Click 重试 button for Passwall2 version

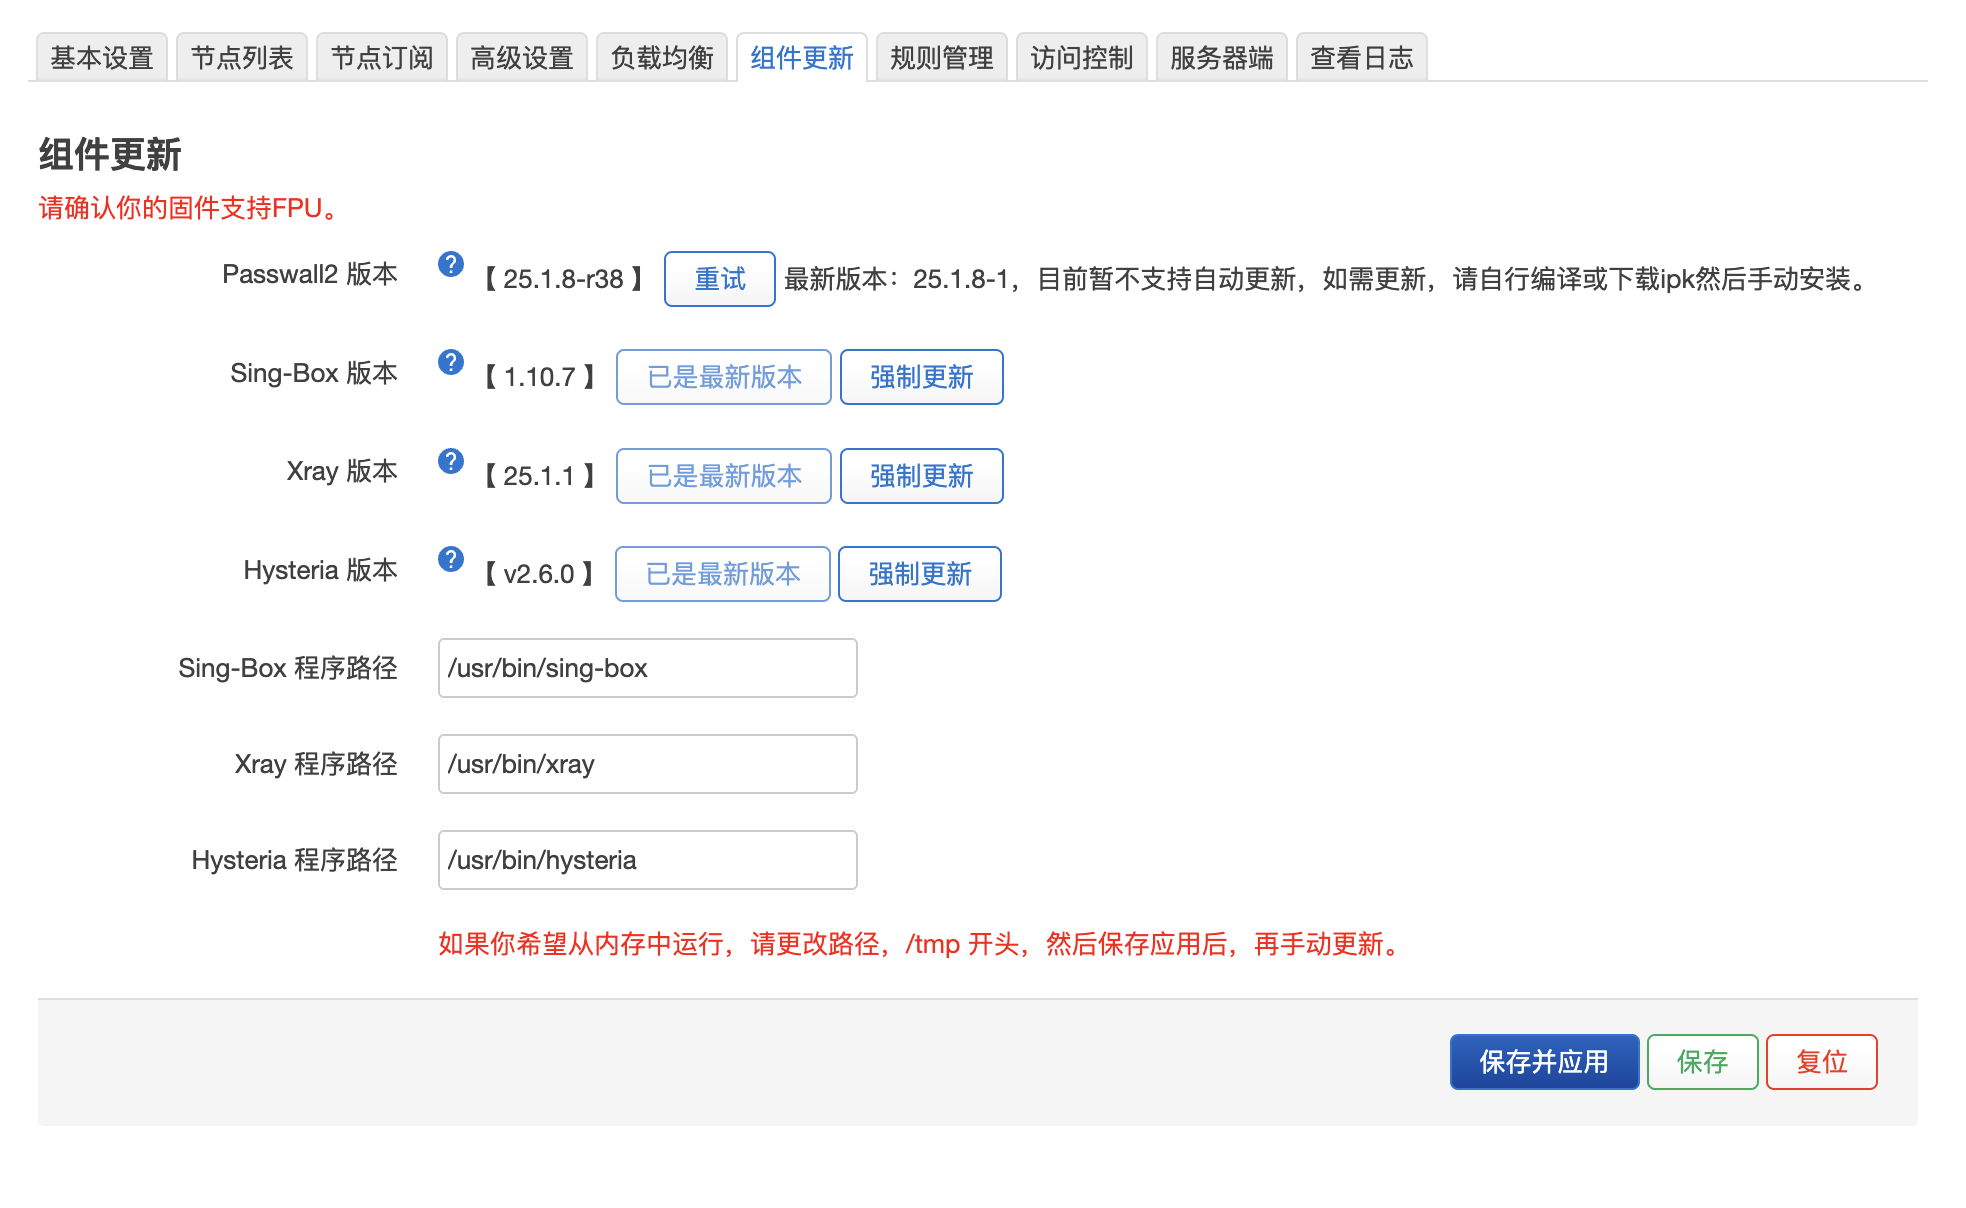[x=720, y=279]
